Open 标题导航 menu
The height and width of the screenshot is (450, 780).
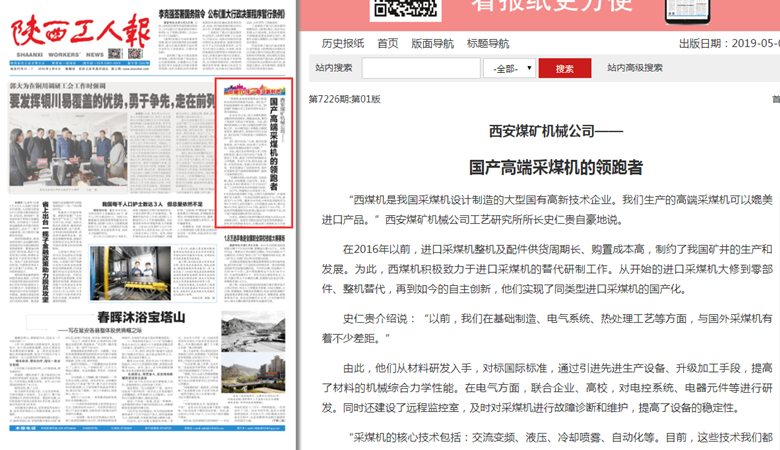(x=488, y=44)
